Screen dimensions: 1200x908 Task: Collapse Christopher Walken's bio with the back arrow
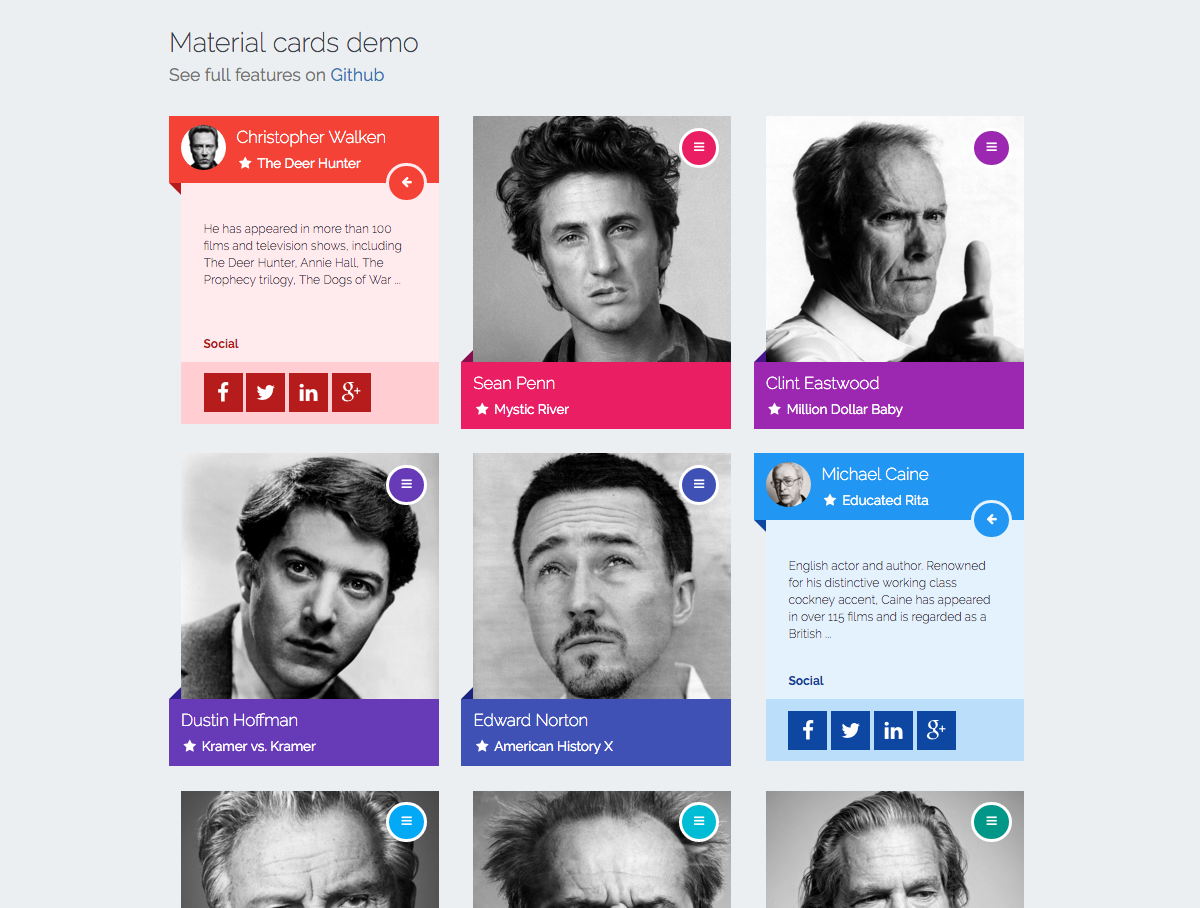(406, 182)
